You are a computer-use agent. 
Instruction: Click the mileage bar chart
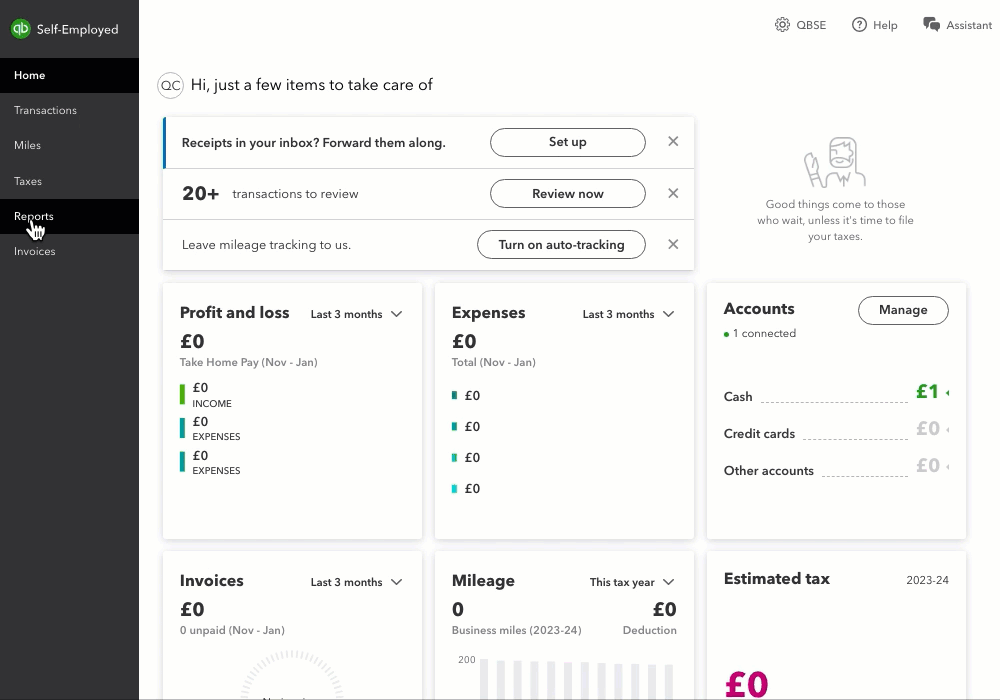(x=568, y=677)
